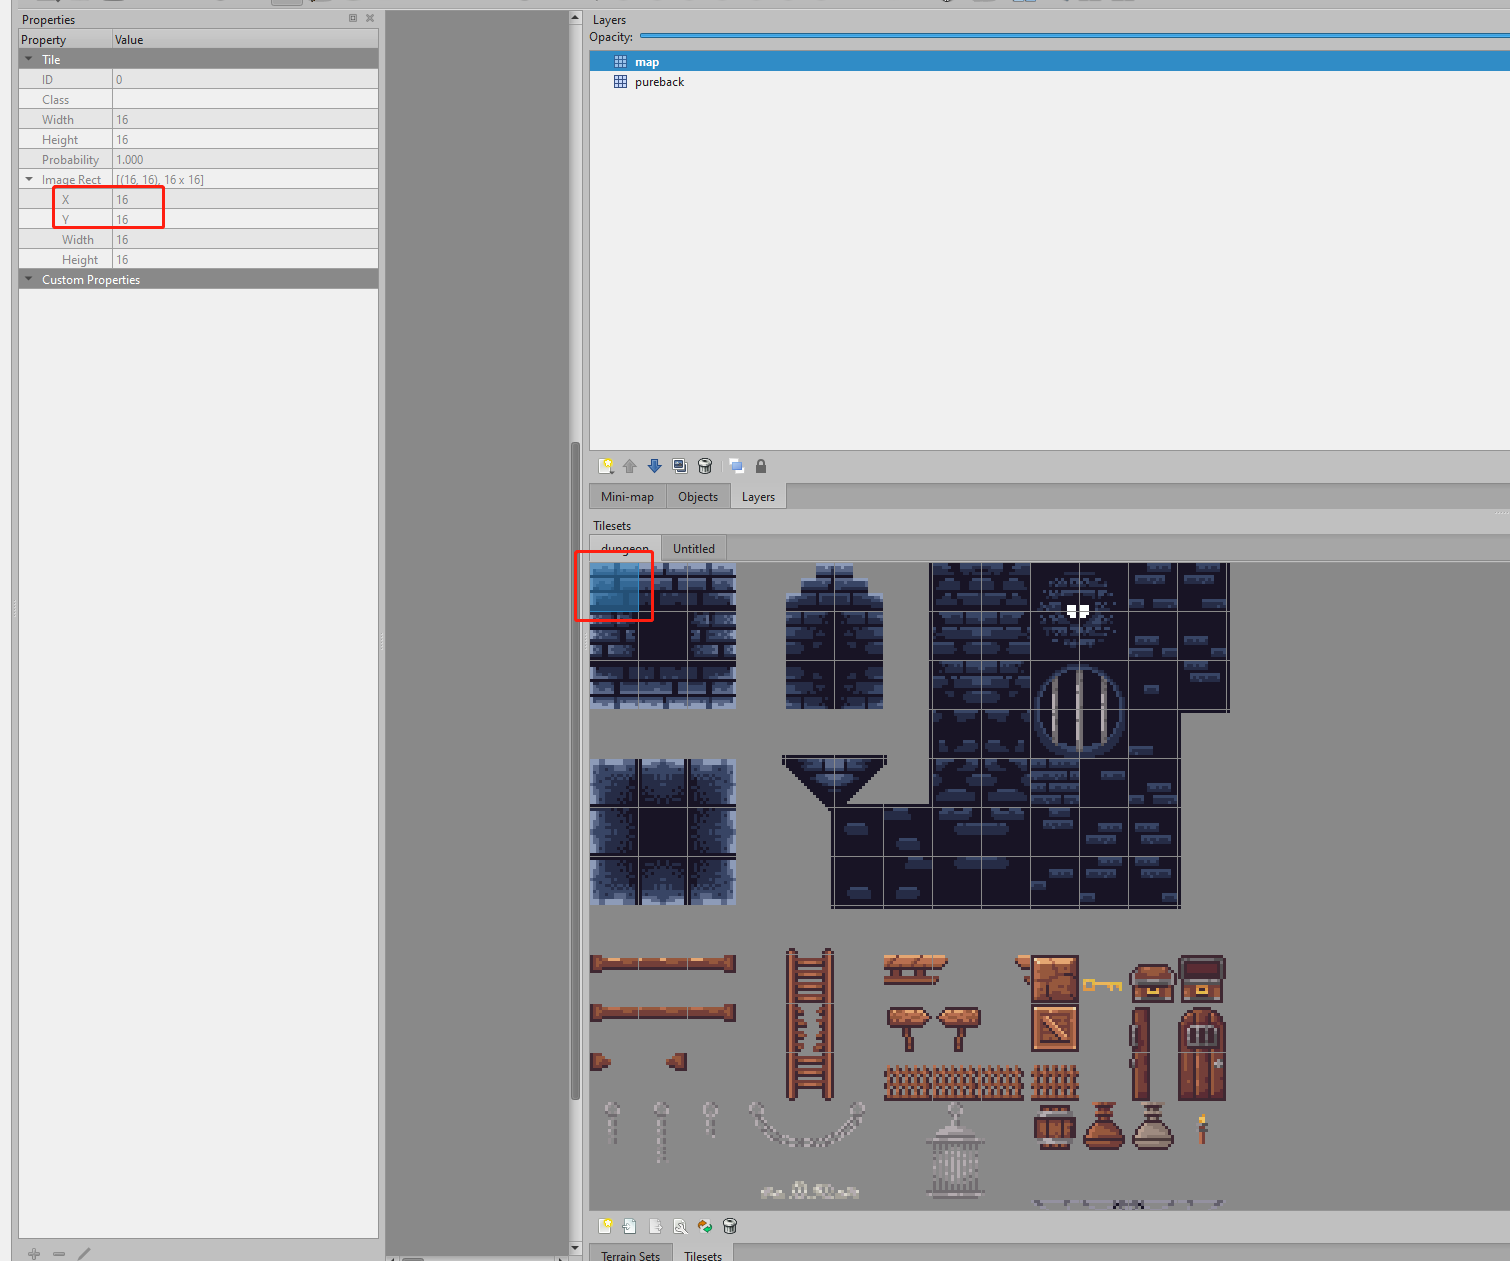This screenshot has height=1261, width=1510.
Task: Click the scrollbar up arrow
Action: coord(575,18)
